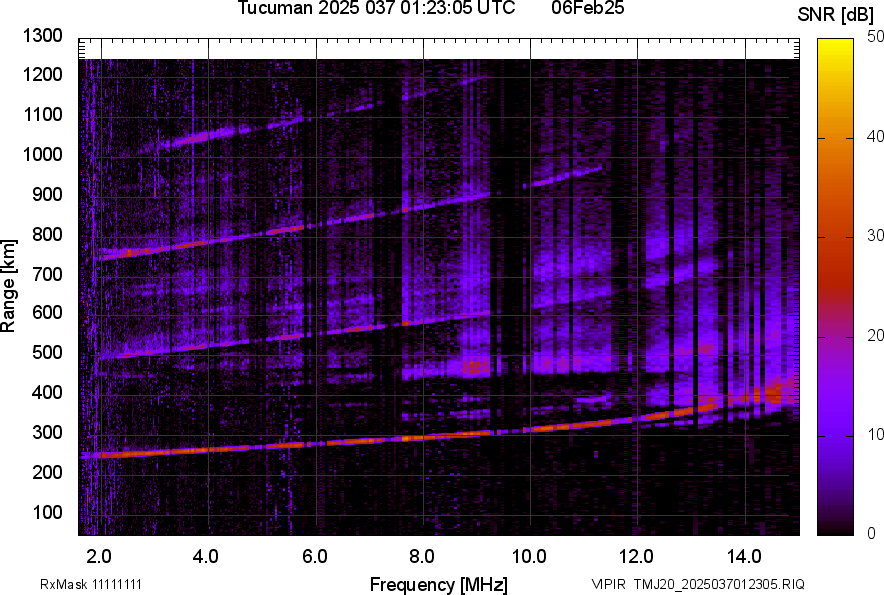
Task: Click the 8.0 frequency tick label
Action: coord(422,555)
